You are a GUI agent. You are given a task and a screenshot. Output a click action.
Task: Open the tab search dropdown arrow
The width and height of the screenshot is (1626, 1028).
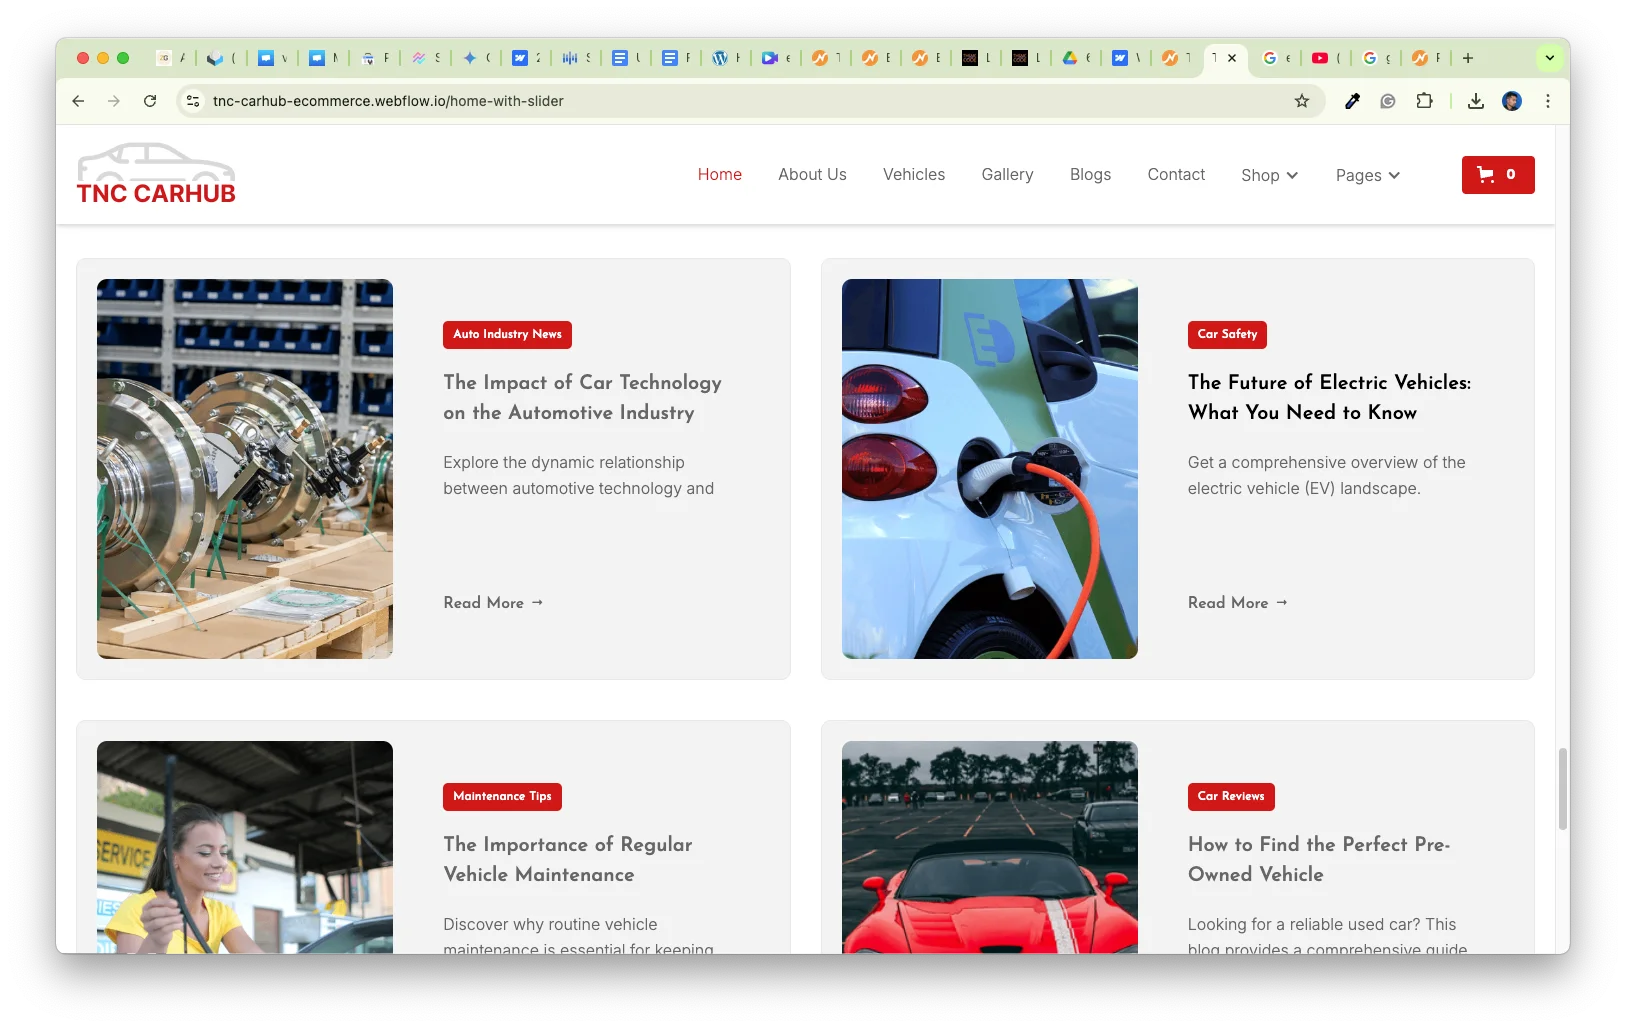(1549, 58)
